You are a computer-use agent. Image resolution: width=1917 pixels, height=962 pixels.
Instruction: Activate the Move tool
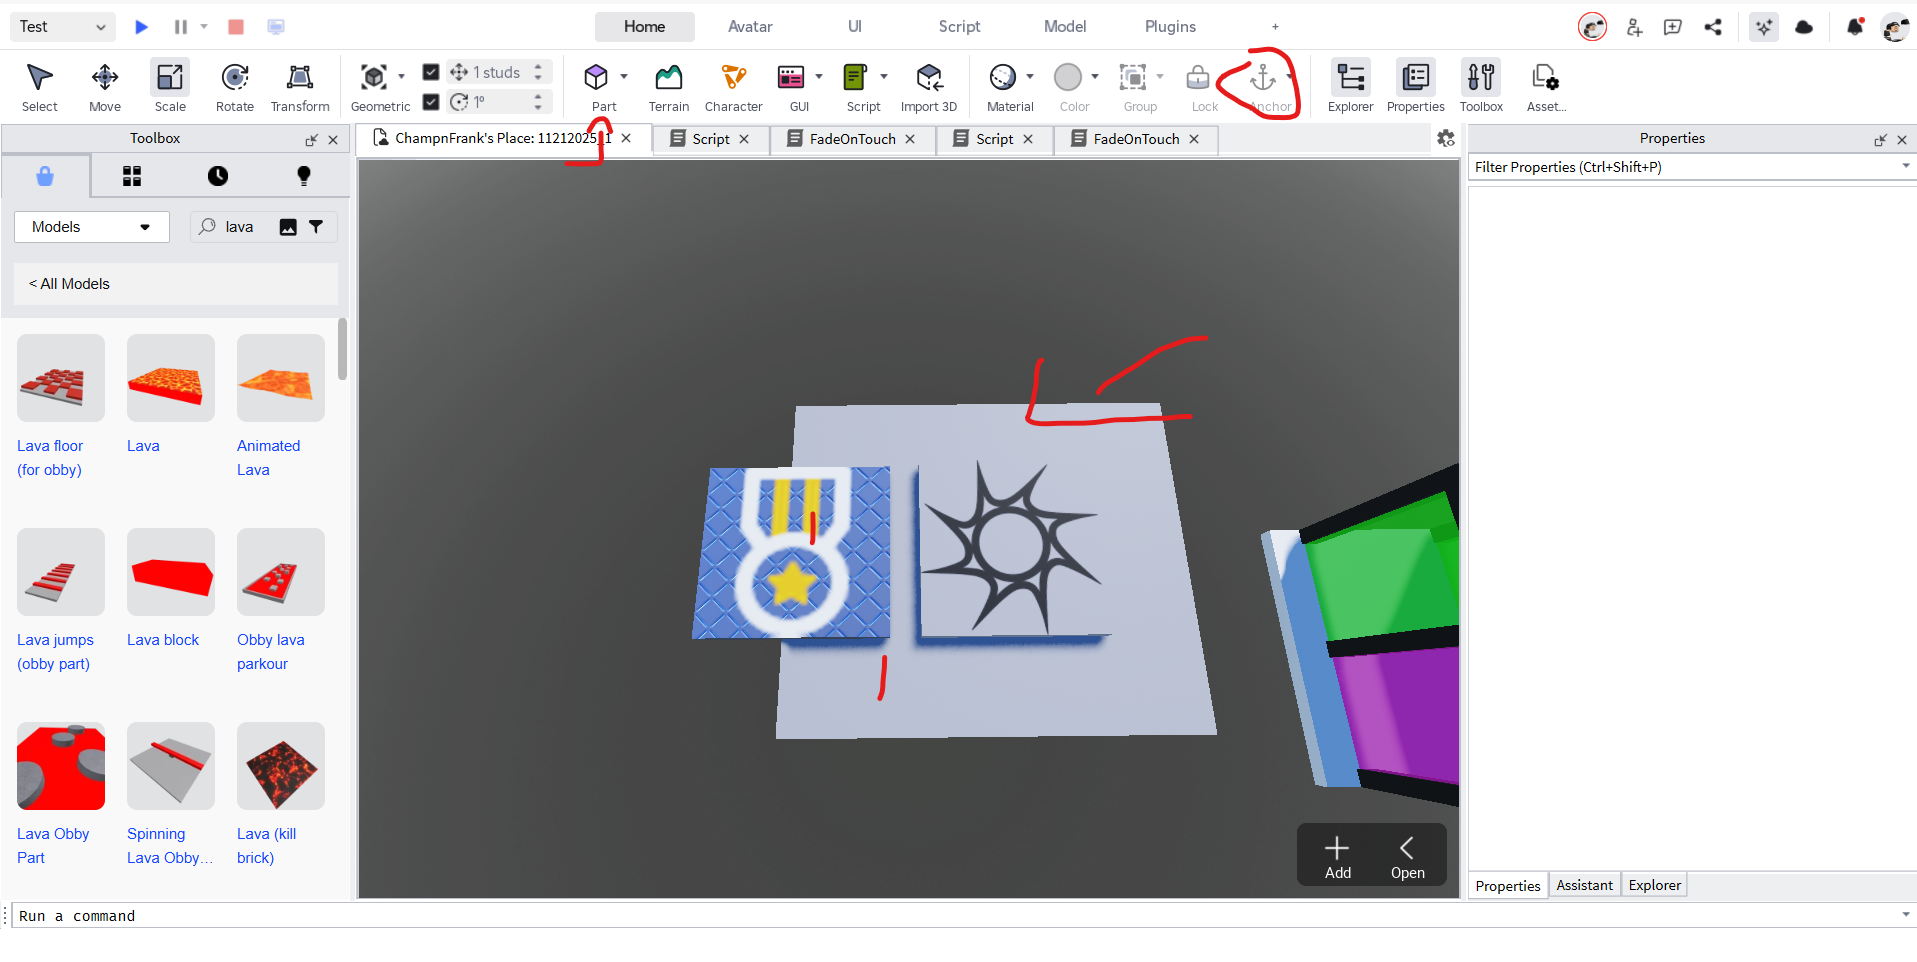[105, 87]
